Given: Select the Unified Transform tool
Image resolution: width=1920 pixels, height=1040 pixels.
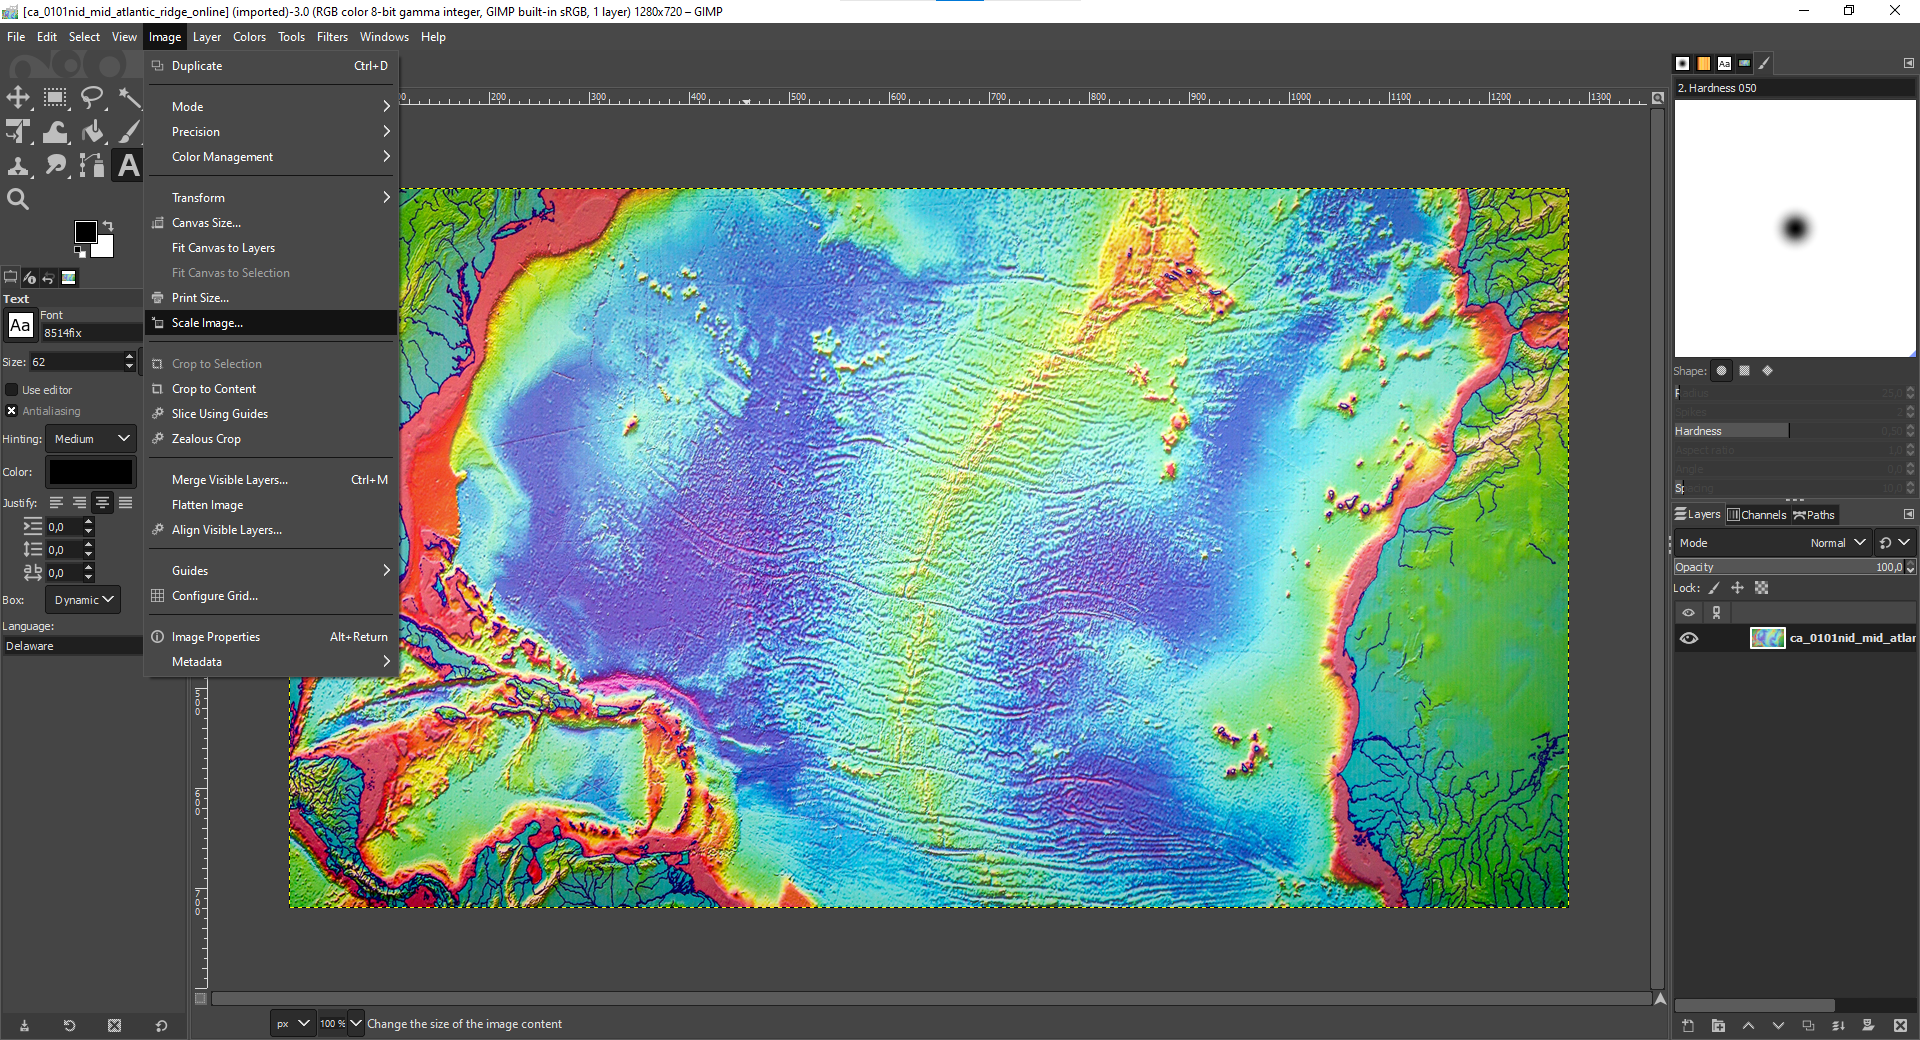Looking at the screenshot, I should [18, 131].
